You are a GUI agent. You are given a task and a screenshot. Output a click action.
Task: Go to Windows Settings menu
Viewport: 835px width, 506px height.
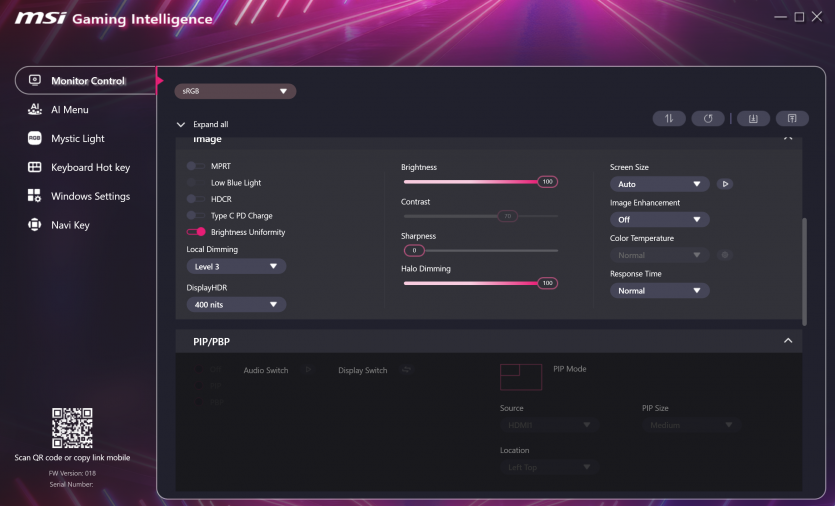point(90,196)
